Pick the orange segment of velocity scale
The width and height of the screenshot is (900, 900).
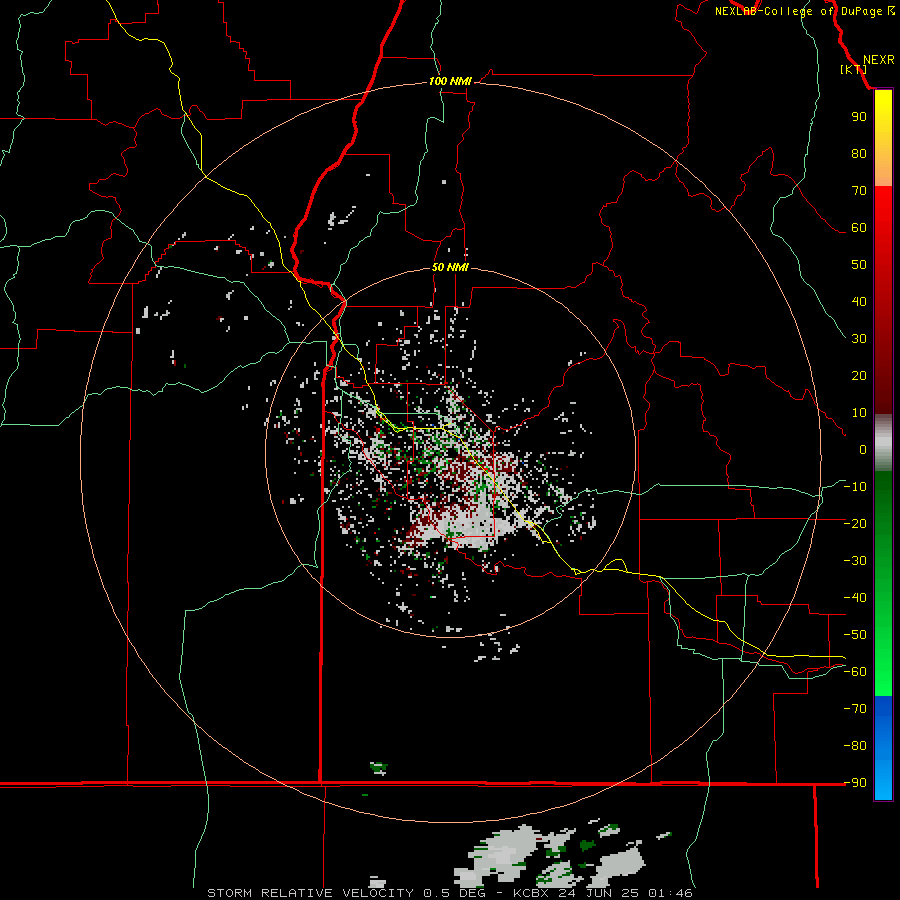coord(883,172)
